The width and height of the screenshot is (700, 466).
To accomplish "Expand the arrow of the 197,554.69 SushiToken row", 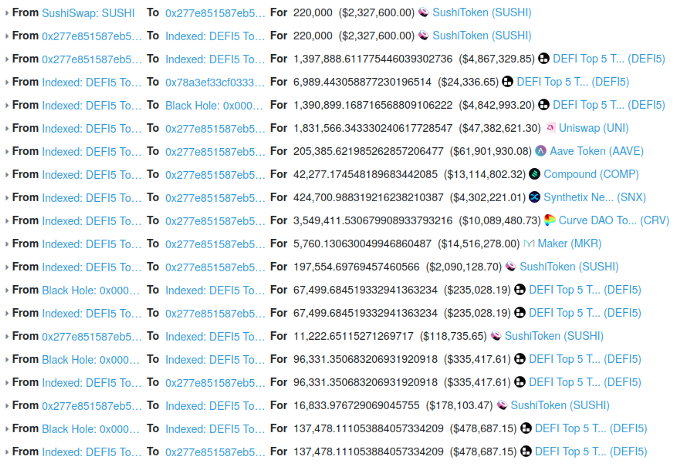I will tap(6, 267).
